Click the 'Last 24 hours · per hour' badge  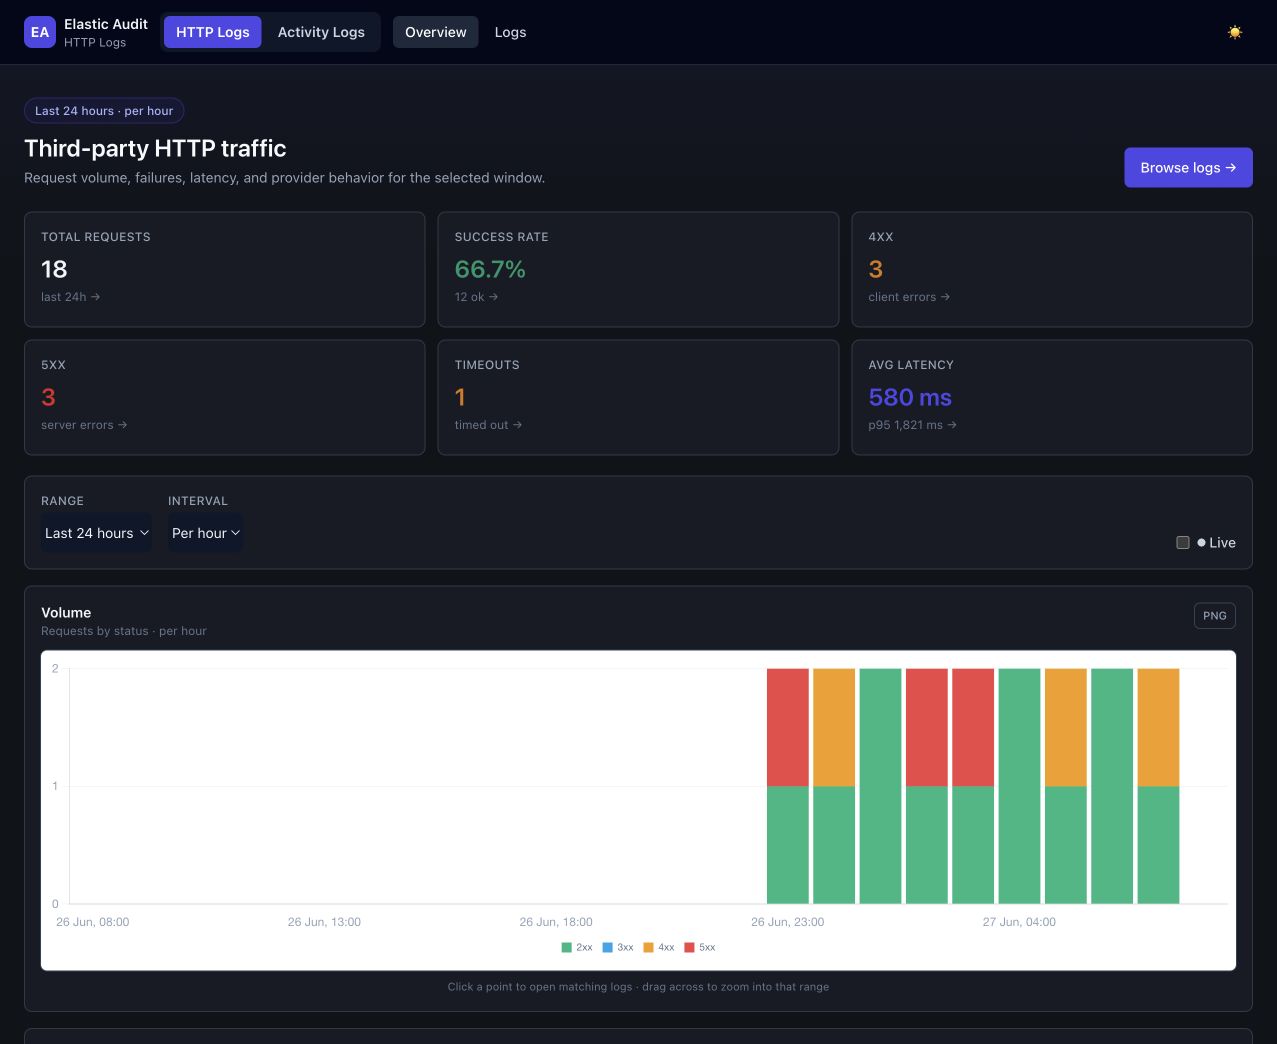pyautogui.click(x=104, y=111)
